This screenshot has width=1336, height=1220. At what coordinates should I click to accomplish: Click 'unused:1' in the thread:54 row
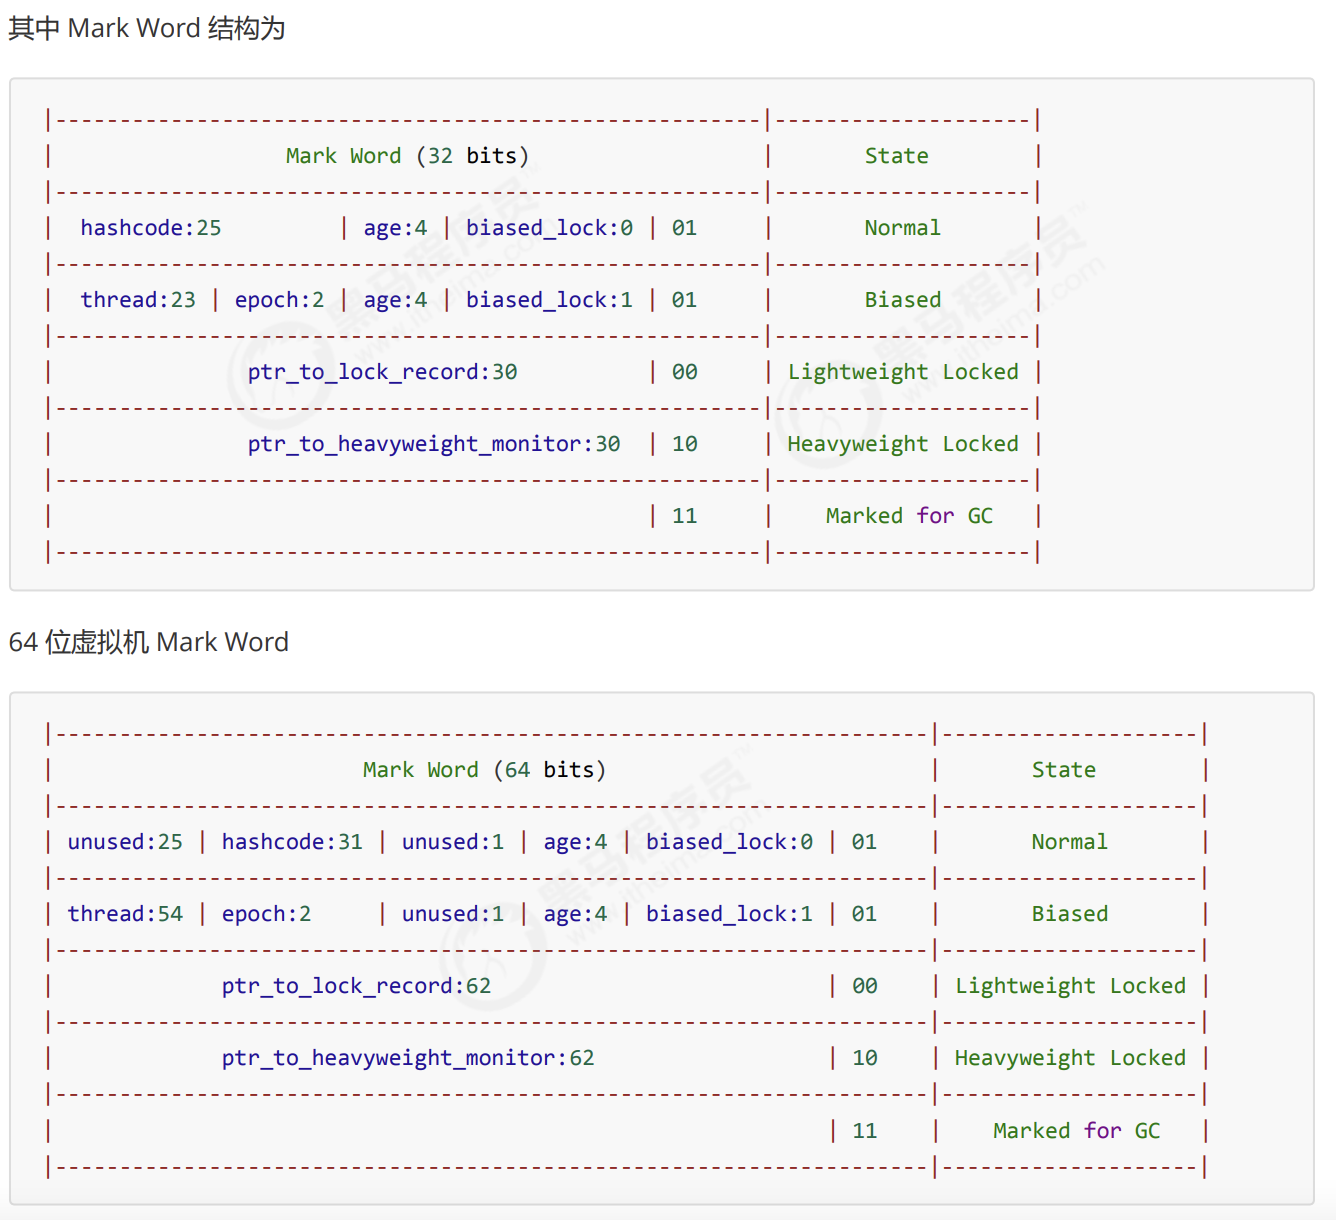(x=453, y=914)
